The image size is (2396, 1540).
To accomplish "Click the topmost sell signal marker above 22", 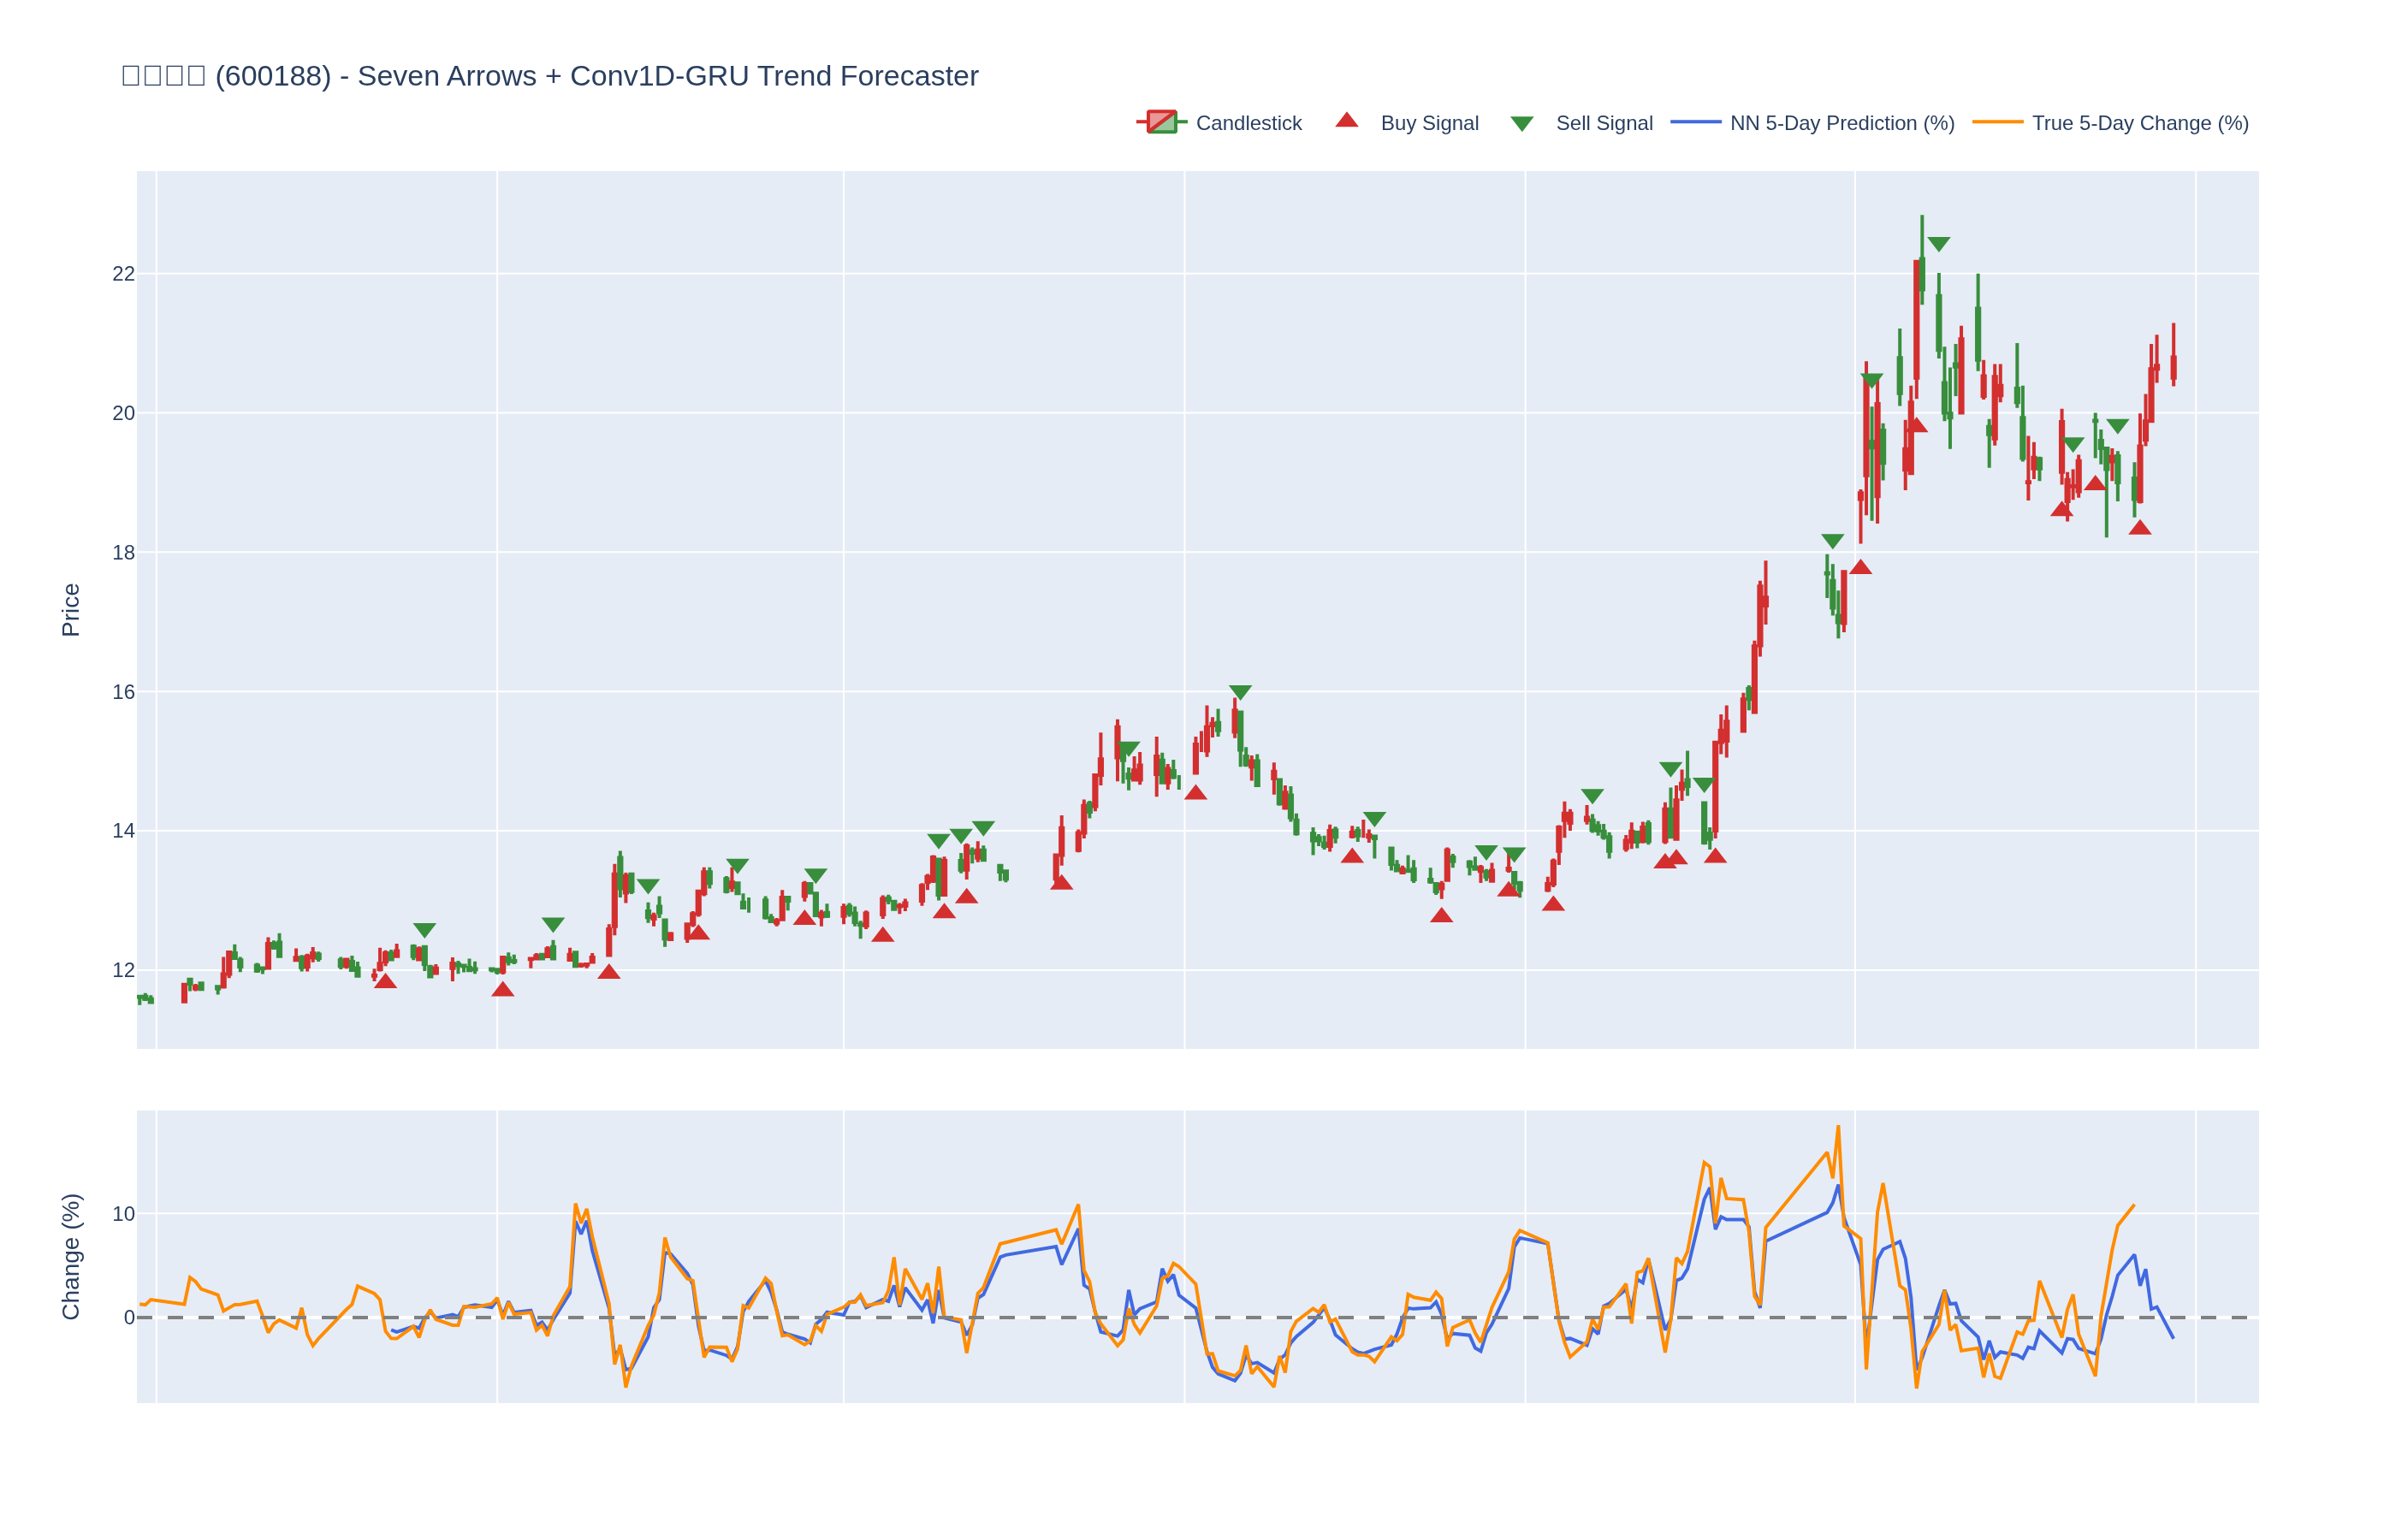I will 1938,244.
